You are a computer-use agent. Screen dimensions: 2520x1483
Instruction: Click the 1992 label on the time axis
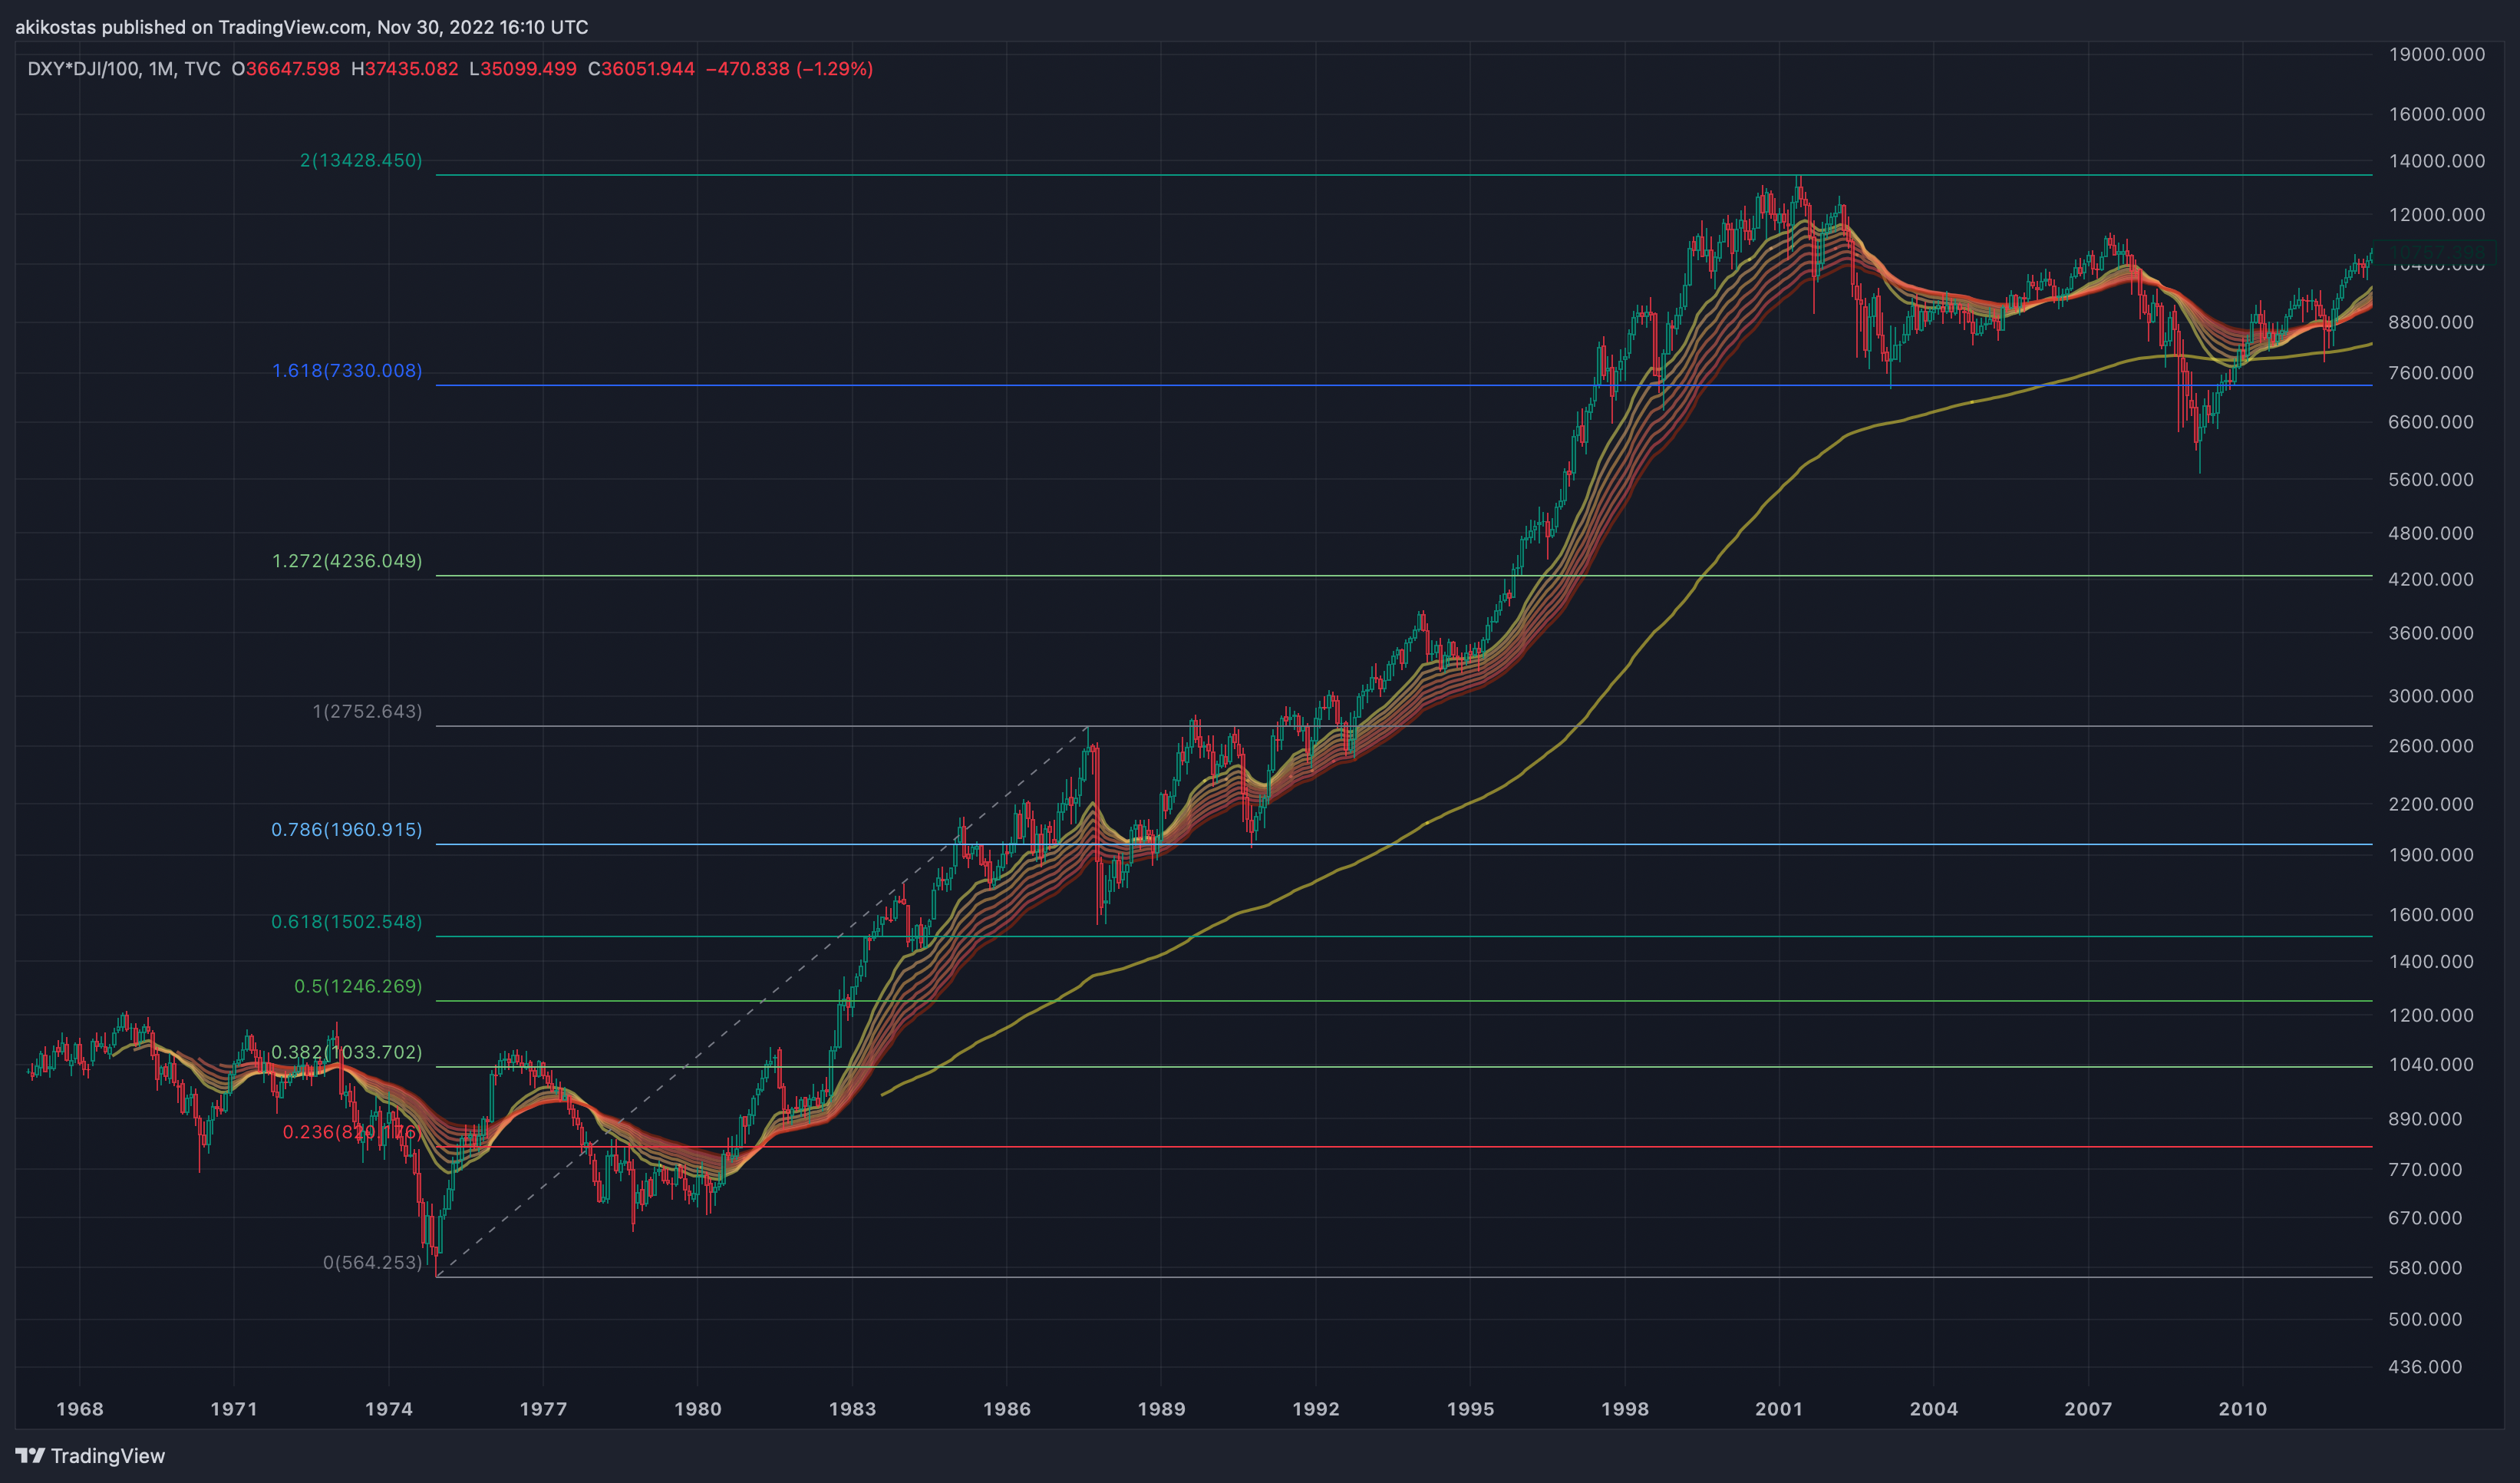tap(1316, 1409)
